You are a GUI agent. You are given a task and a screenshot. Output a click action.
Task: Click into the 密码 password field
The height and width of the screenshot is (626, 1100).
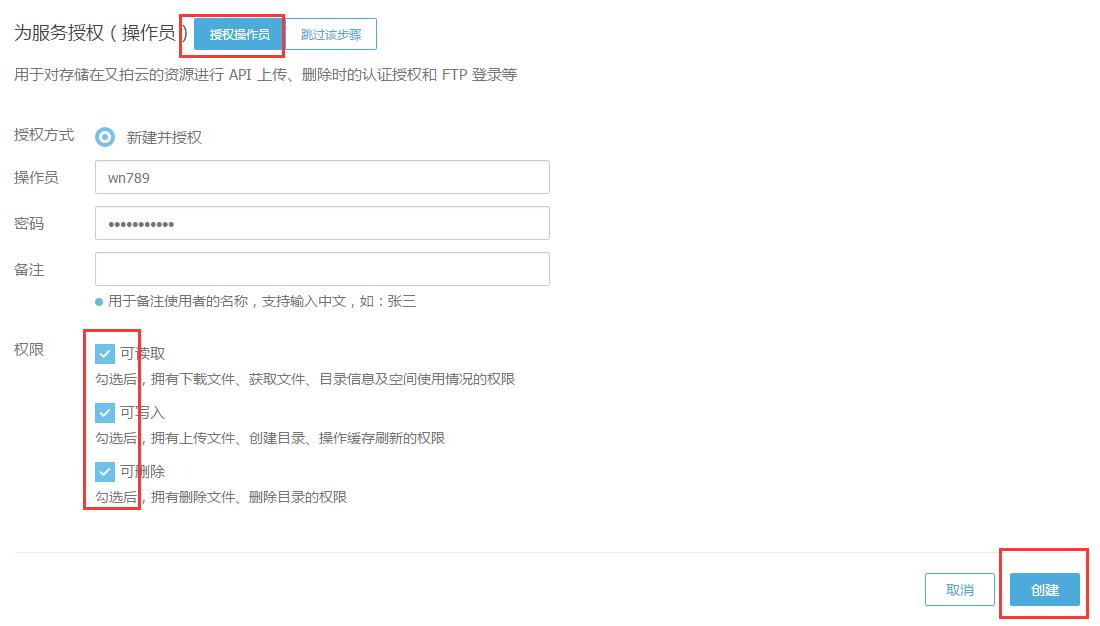tap(322, 223)
